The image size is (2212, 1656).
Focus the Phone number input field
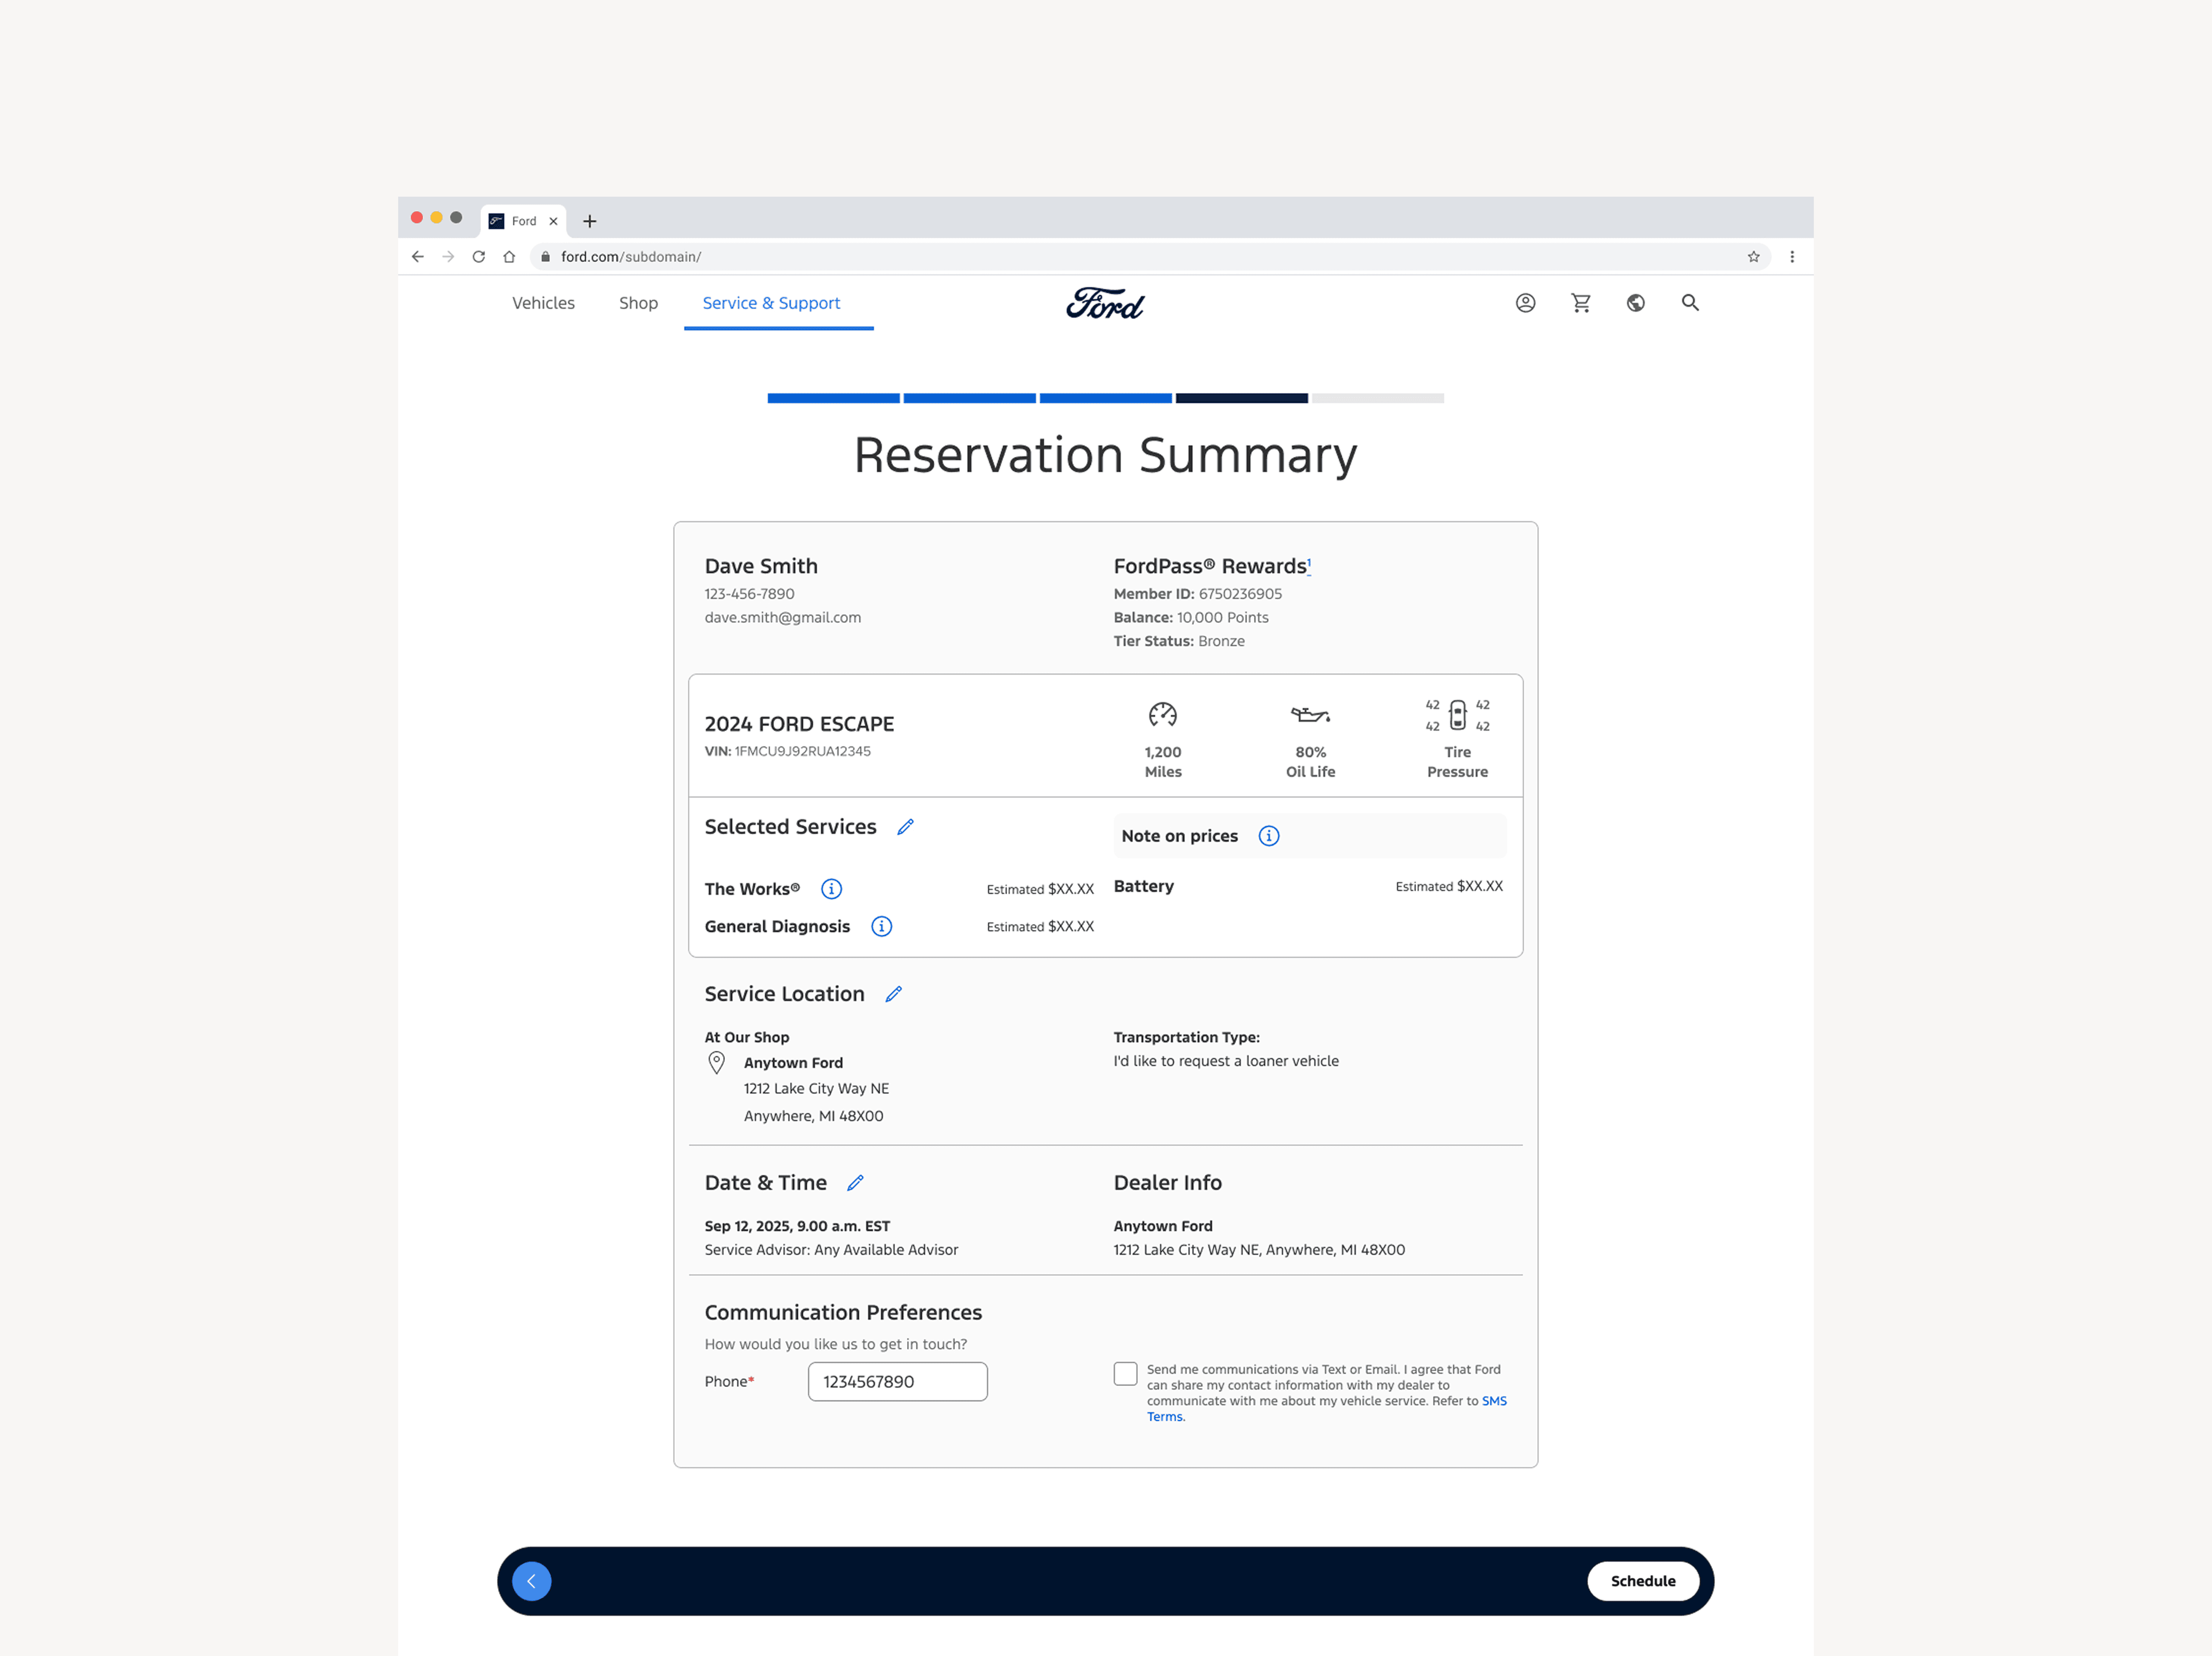coord(897,1382)
